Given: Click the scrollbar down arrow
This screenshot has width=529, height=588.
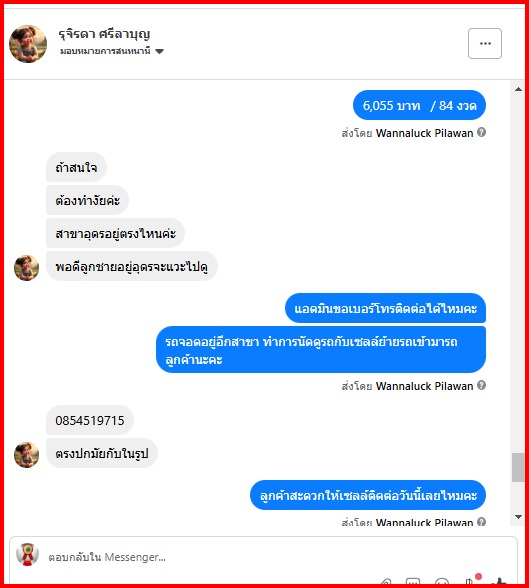Looking at the screenshot, I should click(518, 517).
